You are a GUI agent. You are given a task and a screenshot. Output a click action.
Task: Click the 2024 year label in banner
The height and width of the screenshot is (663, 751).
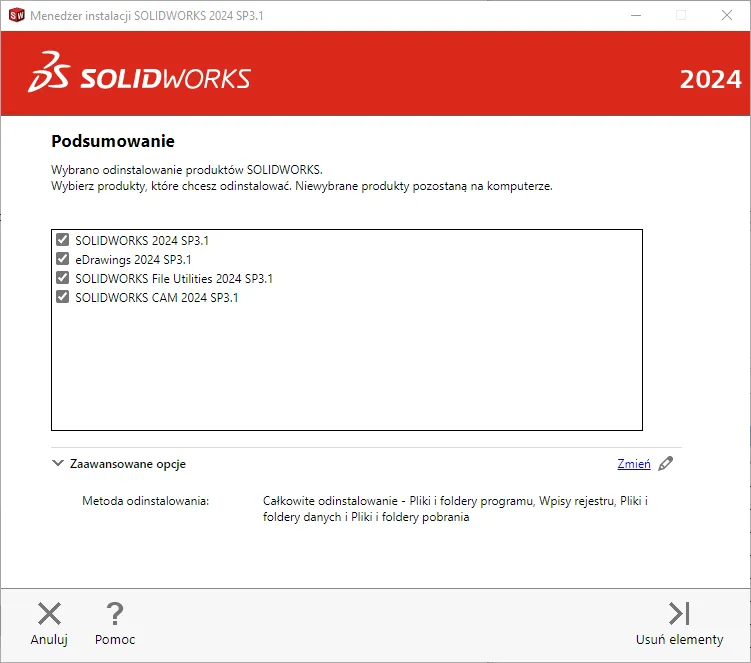[711, 80]
